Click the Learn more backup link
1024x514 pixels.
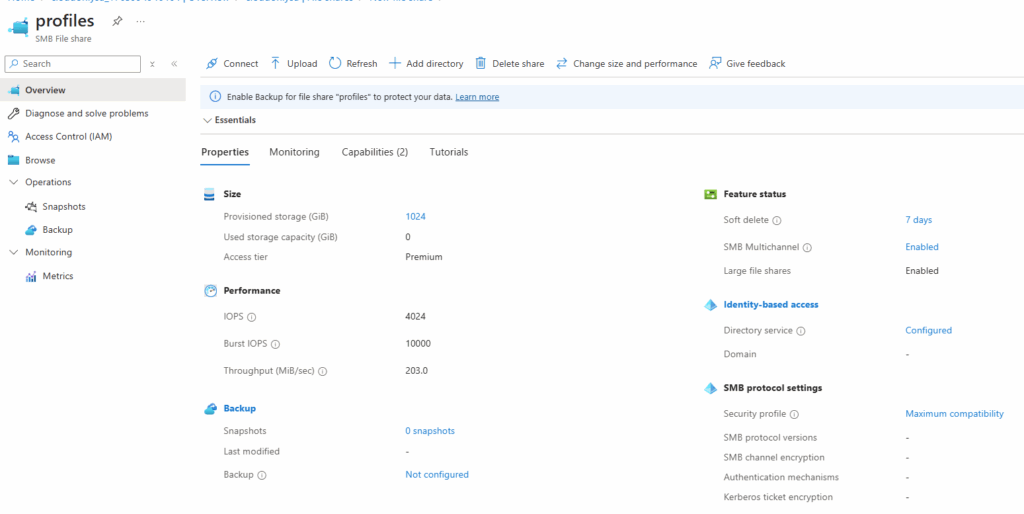tap(477, 97)
